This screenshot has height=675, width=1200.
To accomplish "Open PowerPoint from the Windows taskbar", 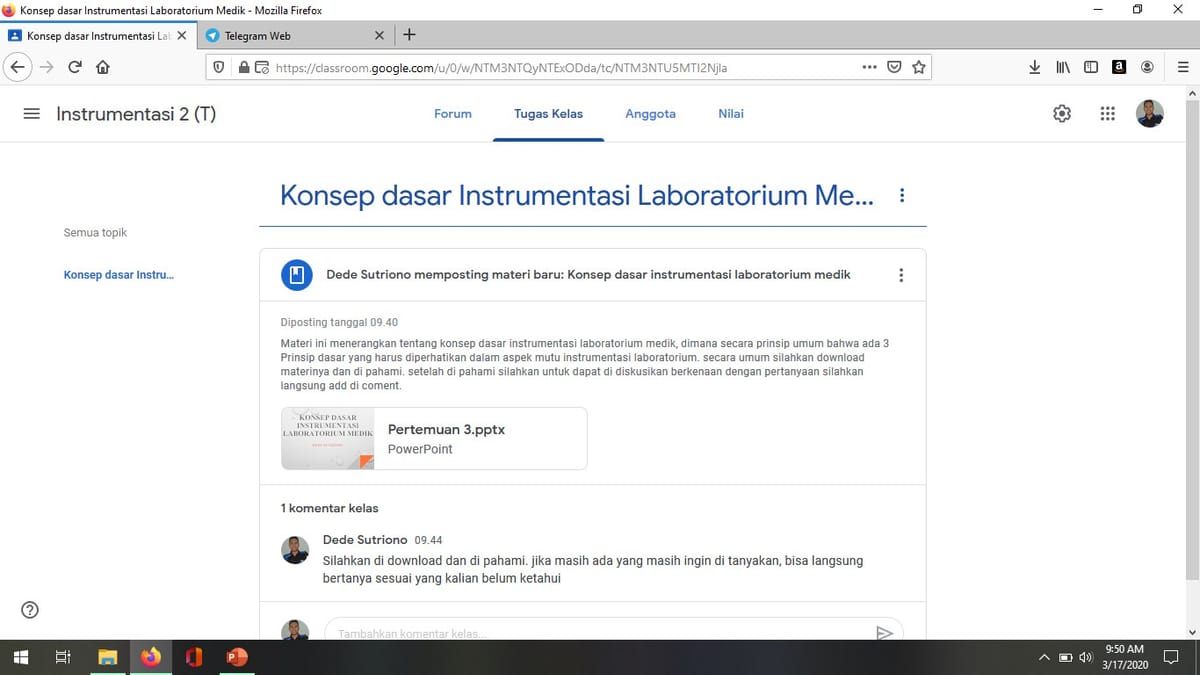I will click(x=237, y=657).
